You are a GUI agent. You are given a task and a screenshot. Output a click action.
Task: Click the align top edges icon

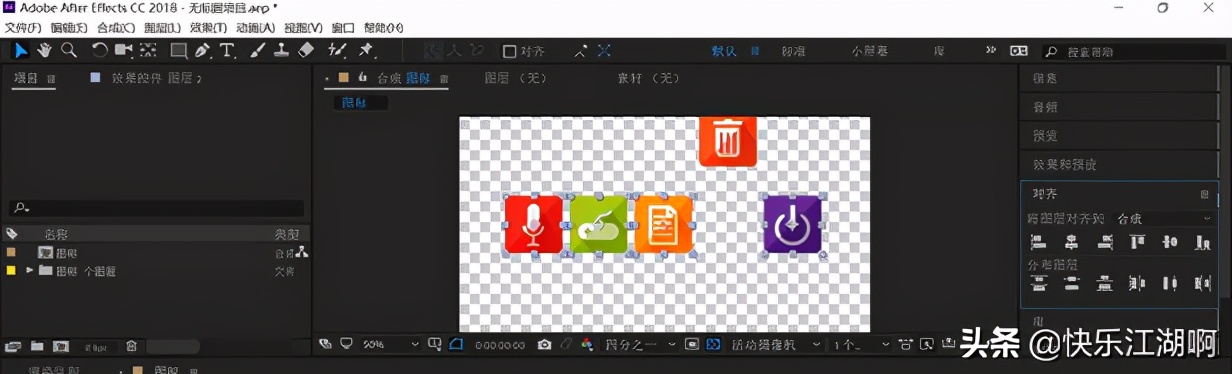point(1137,242)
